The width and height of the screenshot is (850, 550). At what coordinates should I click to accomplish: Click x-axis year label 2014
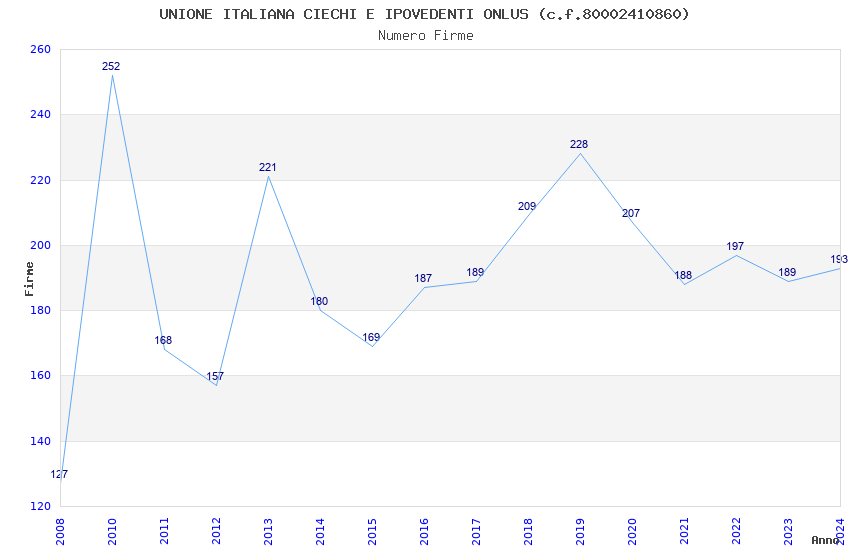(x=320, y=532)
